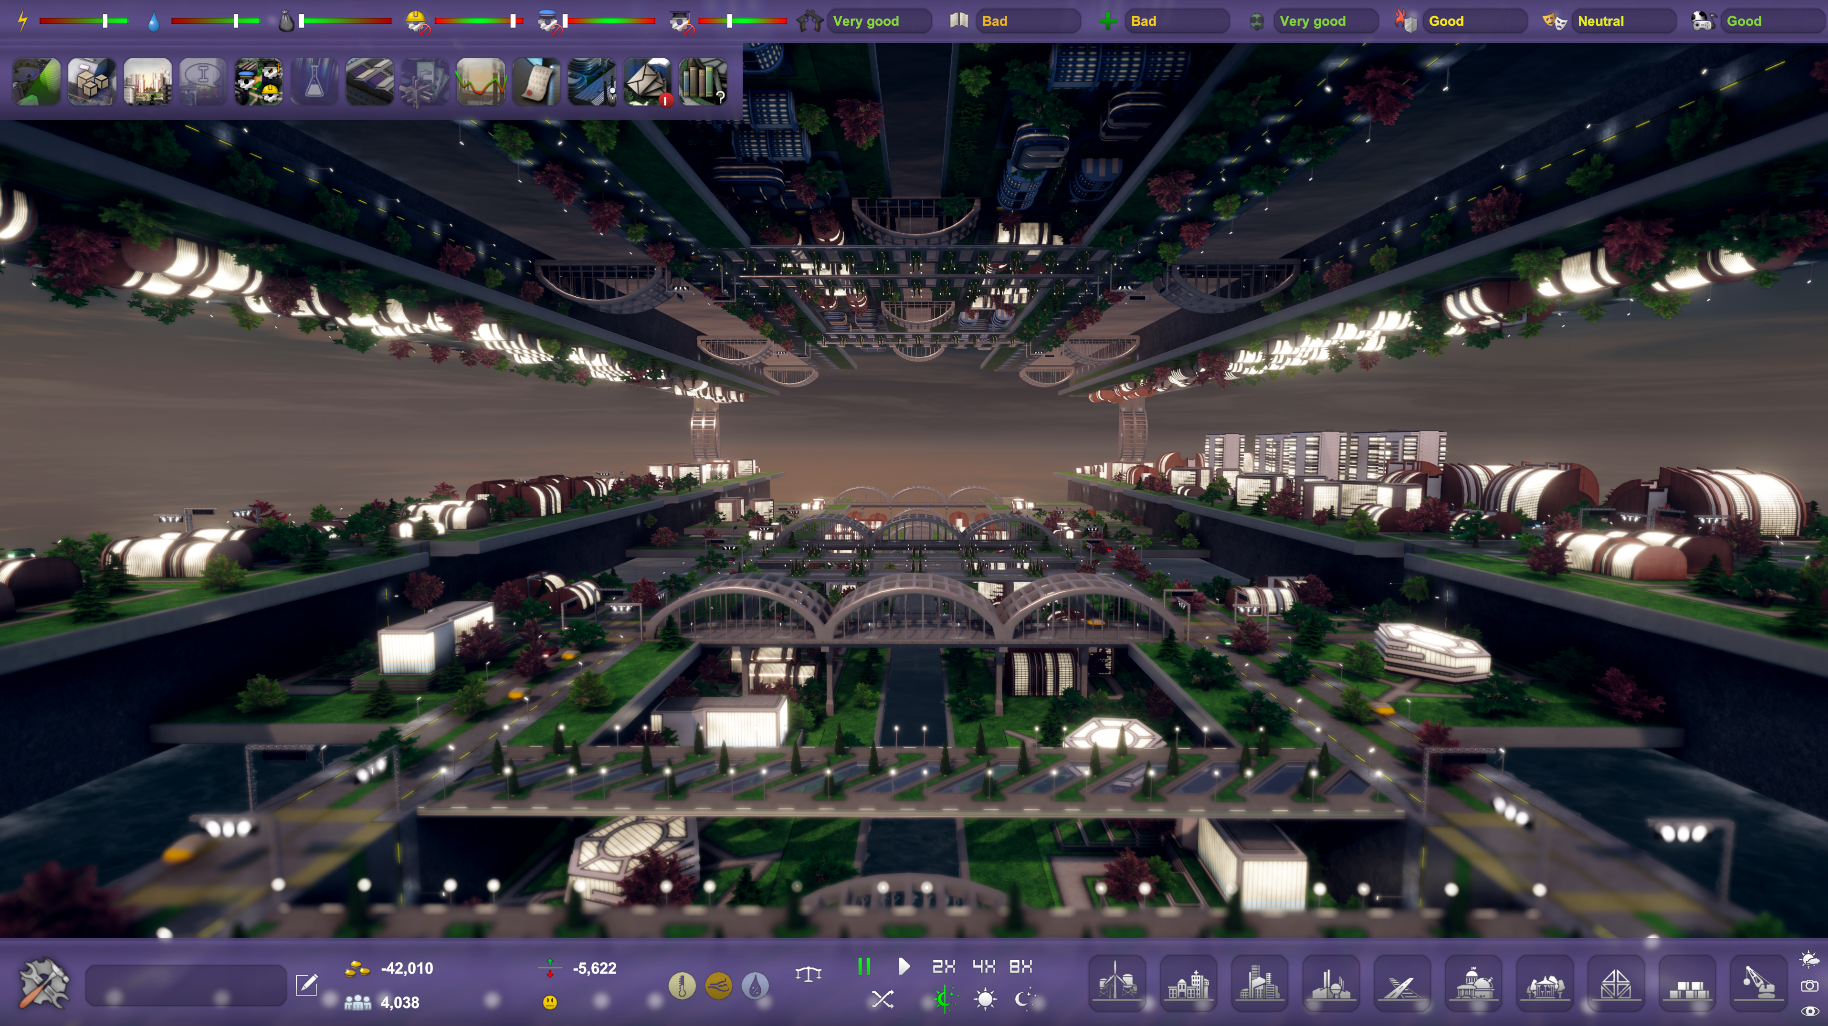This screenshot has width=1828, height=1026.
Task: Switch lighting to night moon
Action: click(x=1024, y=999)
